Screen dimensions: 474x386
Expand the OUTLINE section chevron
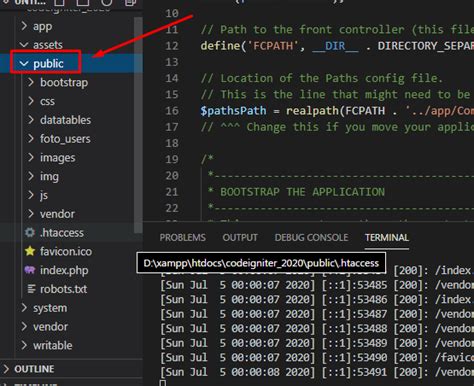tap(6, 369)
